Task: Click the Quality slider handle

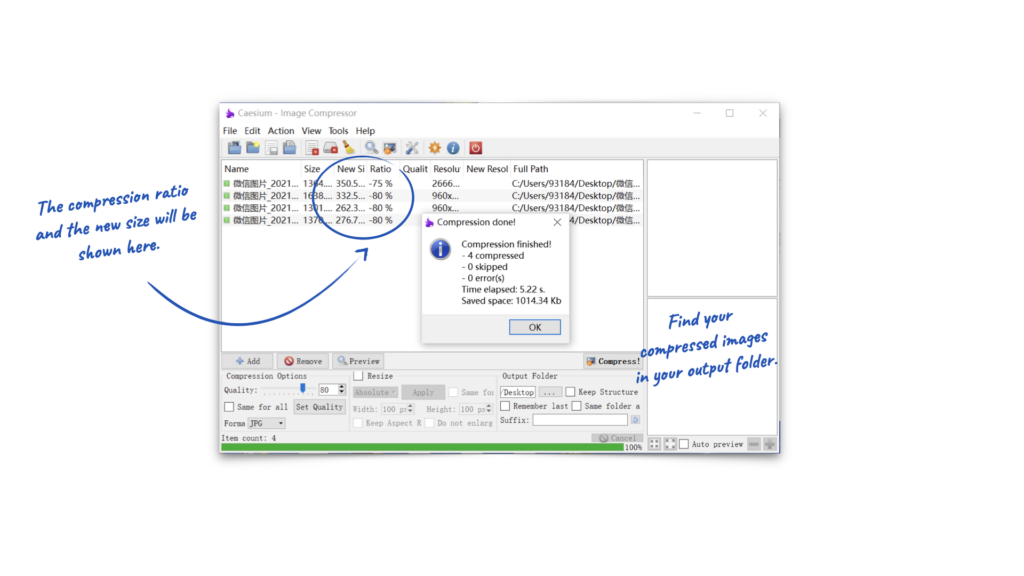Action: tap(302, 389)
